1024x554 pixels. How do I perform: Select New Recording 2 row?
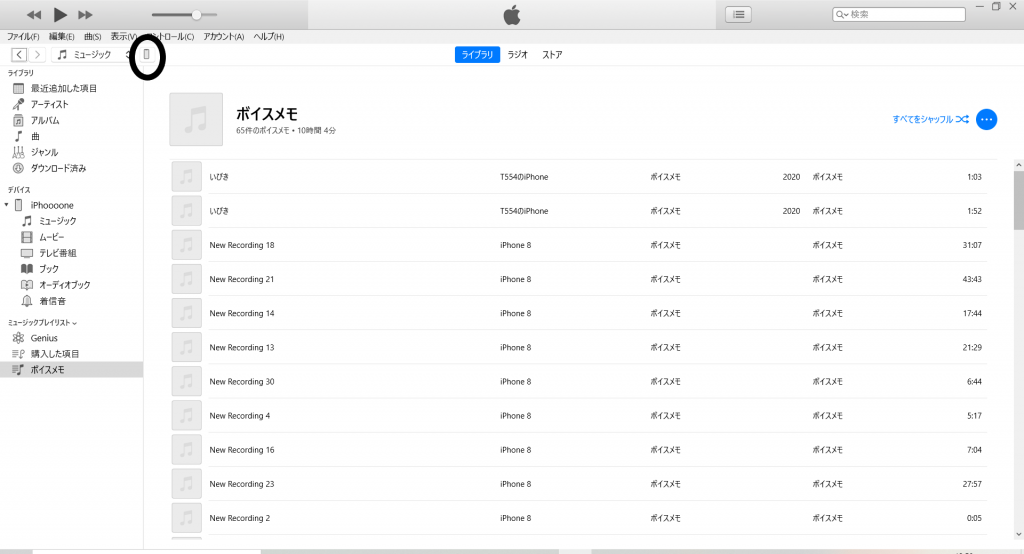[x=579, y=518]
